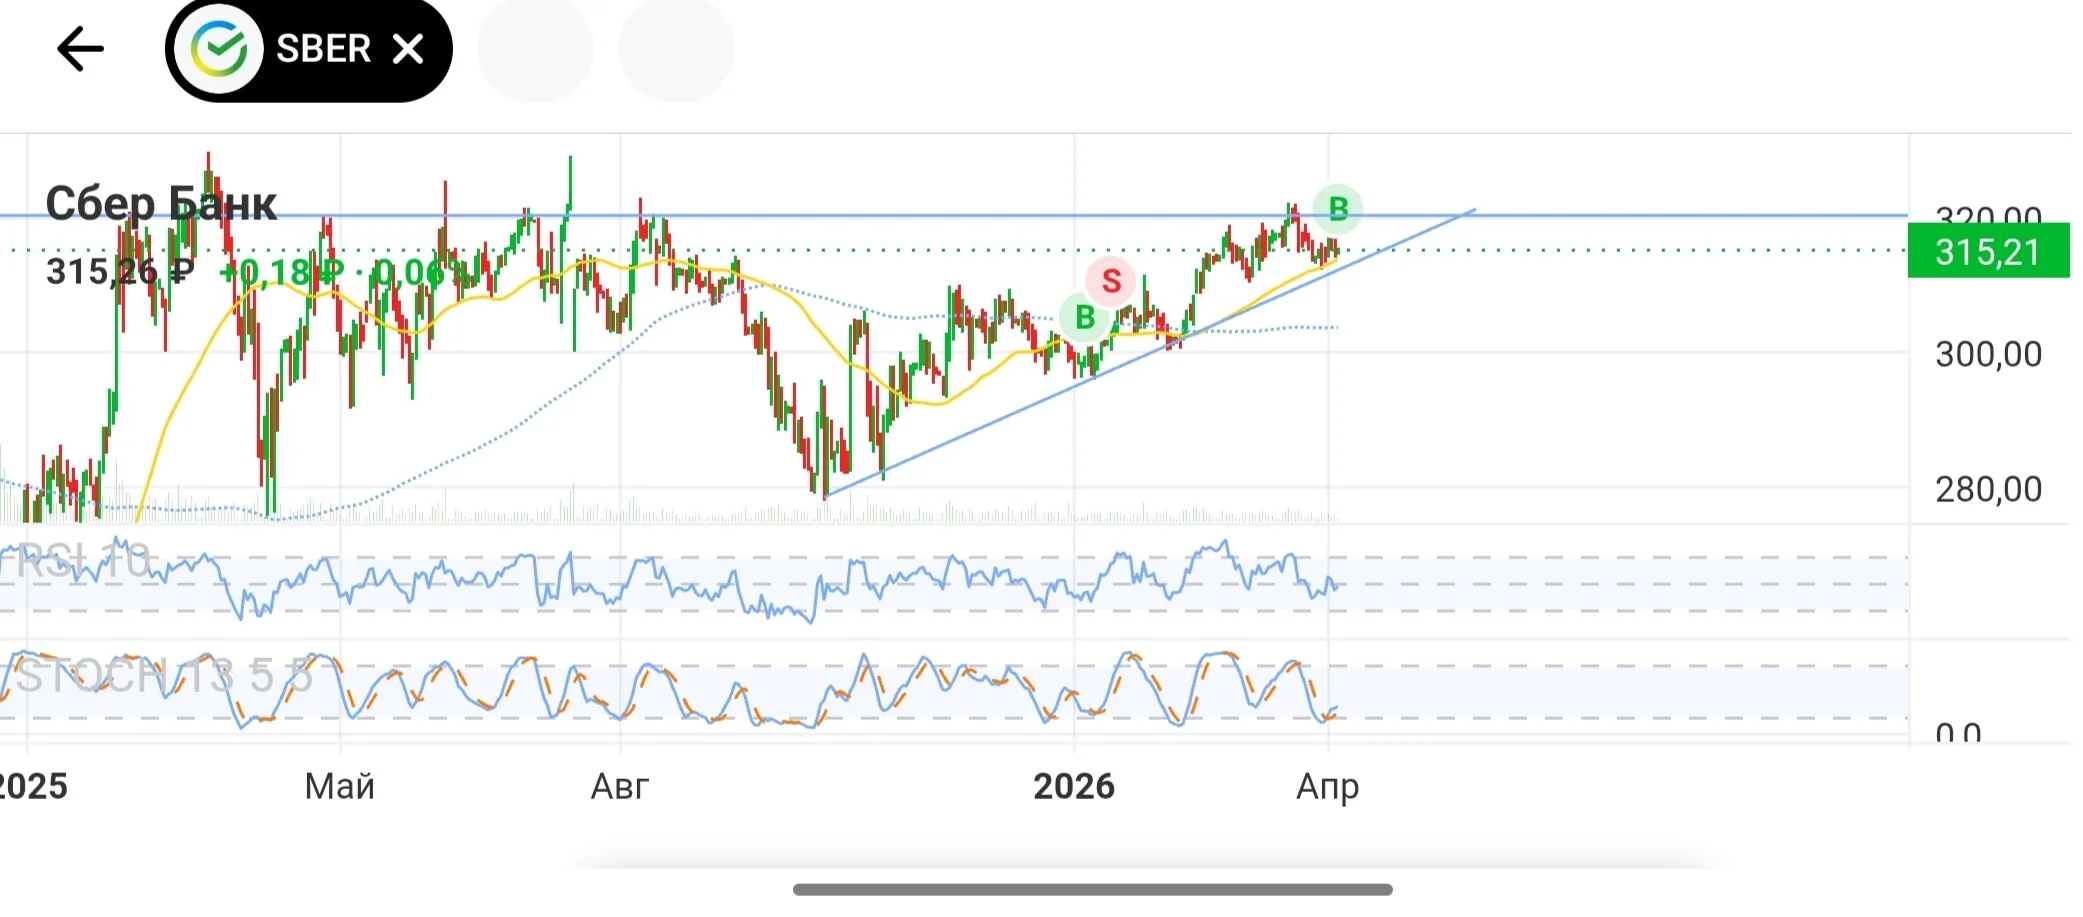Click the RSI 10 indicator label

83,562
